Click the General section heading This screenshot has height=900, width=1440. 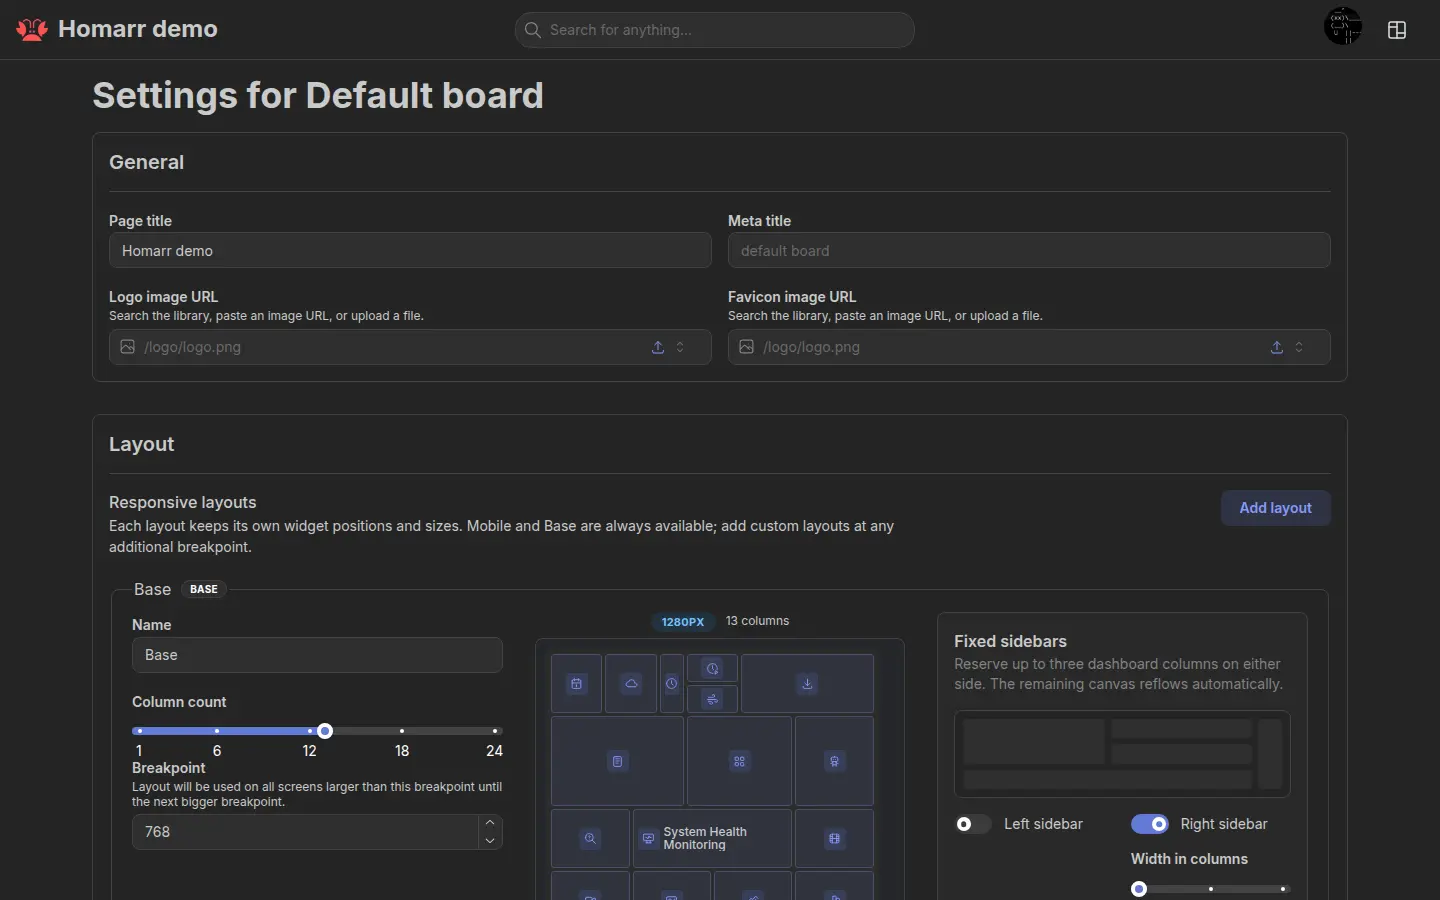point(147,162)
